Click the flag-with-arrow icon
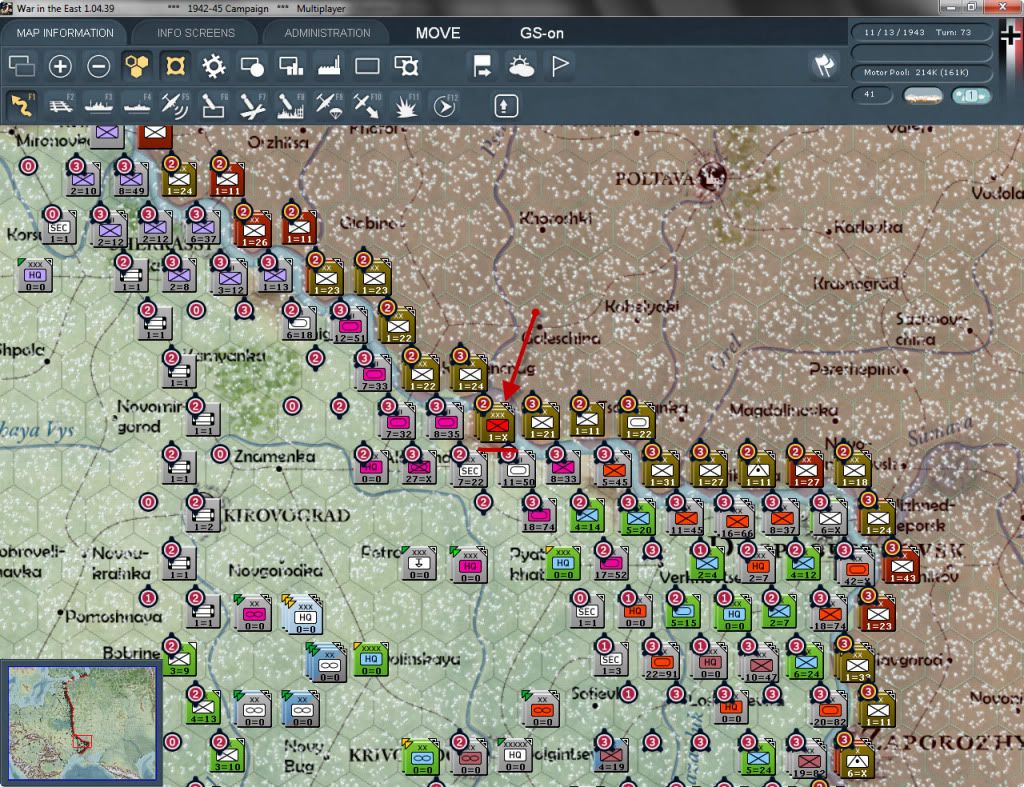The width and height of the screenshot is (1024, 787). pos(482,66)
